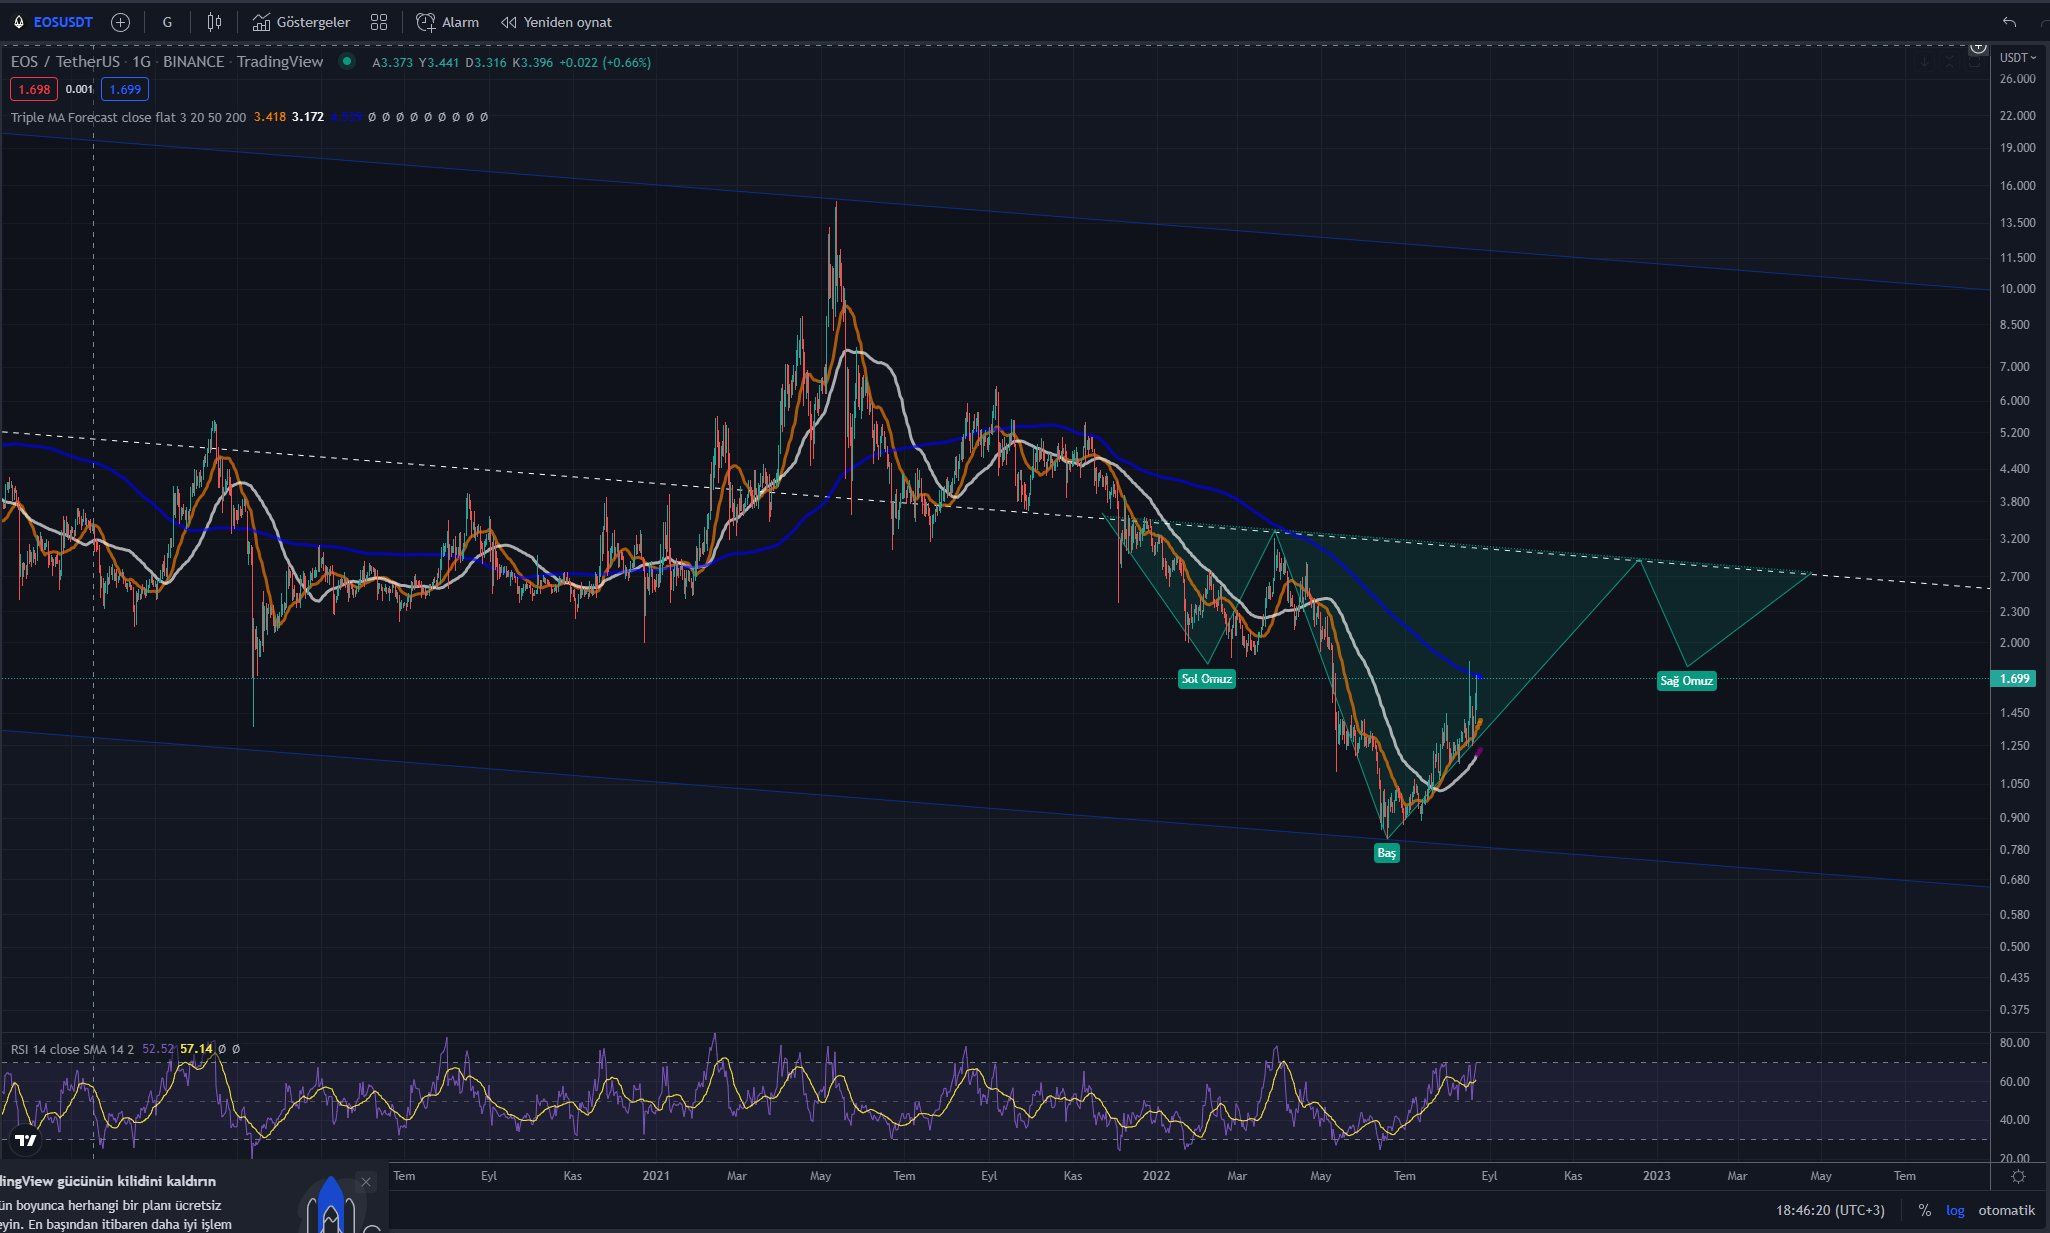Toggle the log scale option
The width and height of the screenshot is (2050, 1233).
coord(1955,1210)
